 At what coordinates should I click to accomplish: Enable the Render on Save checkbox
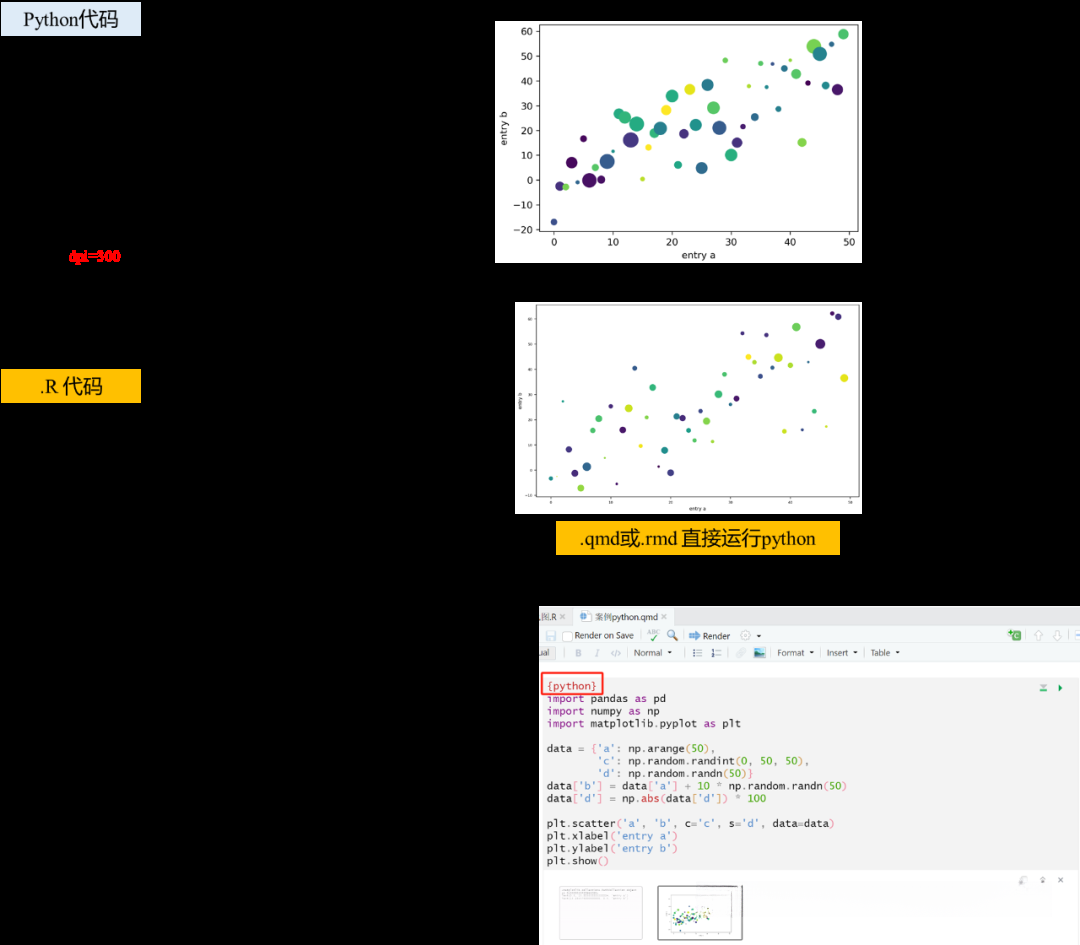tap(568, 636)
